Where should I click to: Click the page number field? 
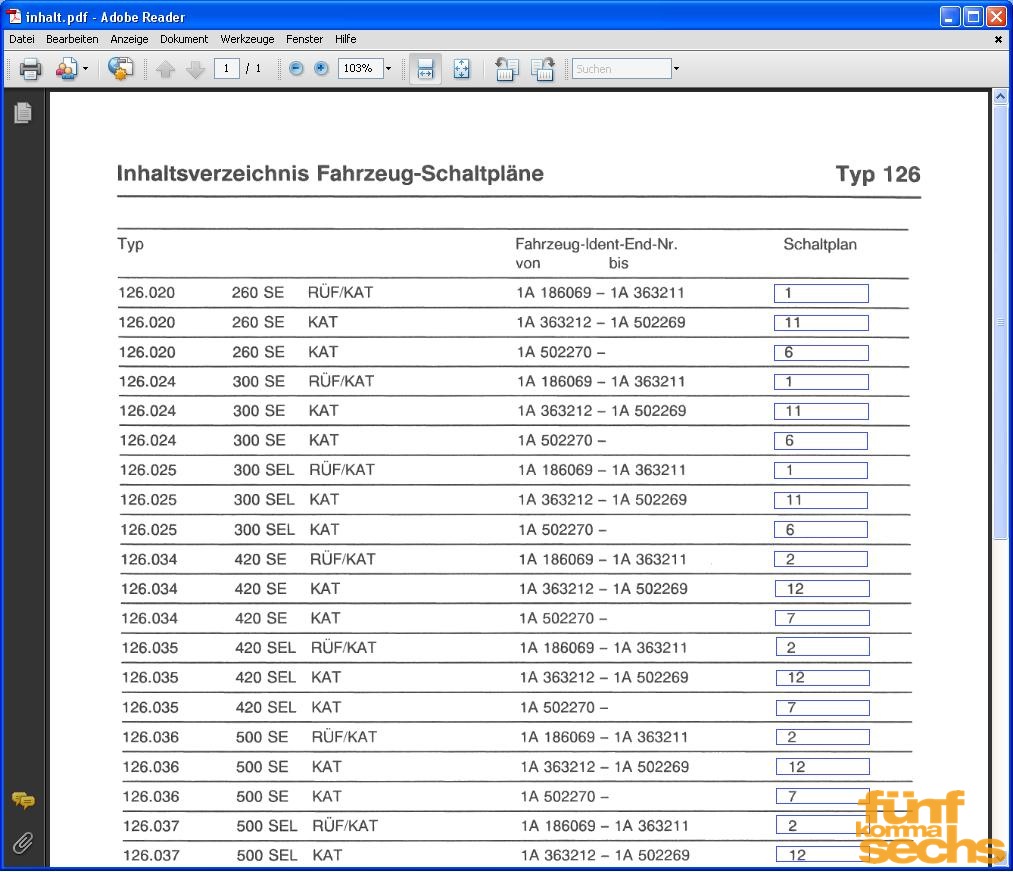click(227, 68)
